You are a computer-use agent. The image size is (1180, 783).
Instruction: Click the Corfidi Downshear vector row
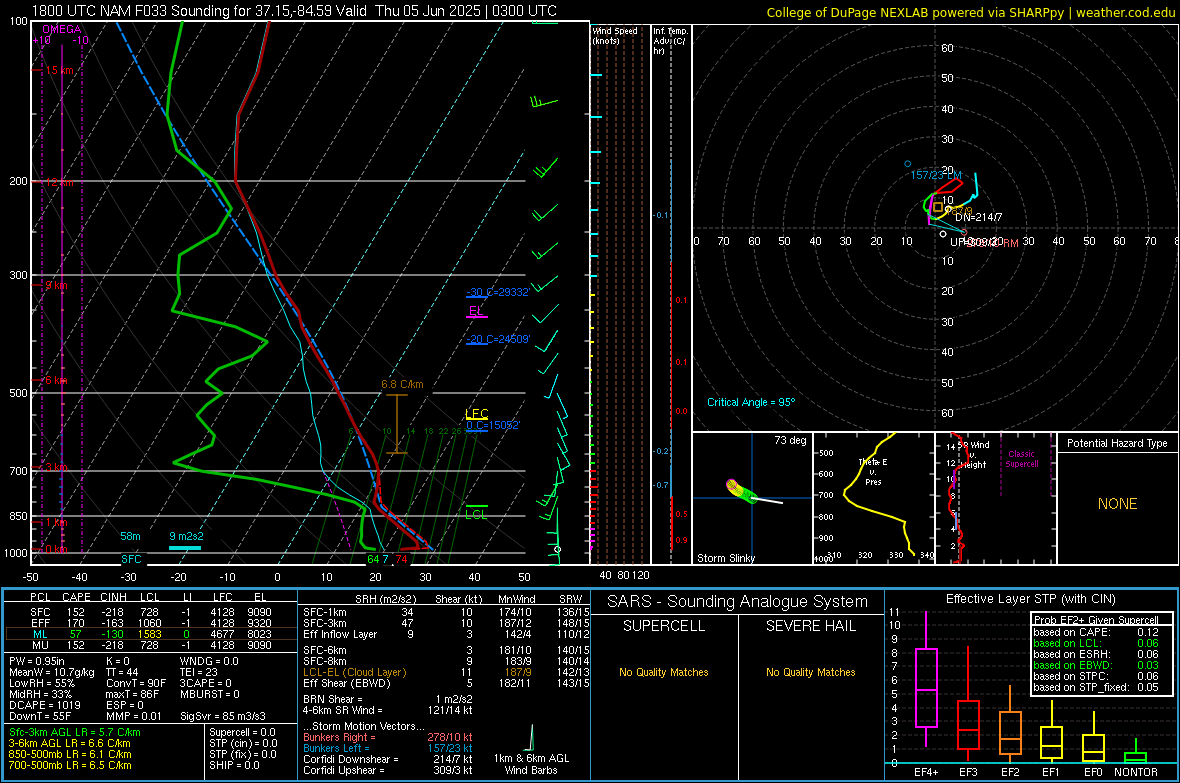[x=387, y=759]
